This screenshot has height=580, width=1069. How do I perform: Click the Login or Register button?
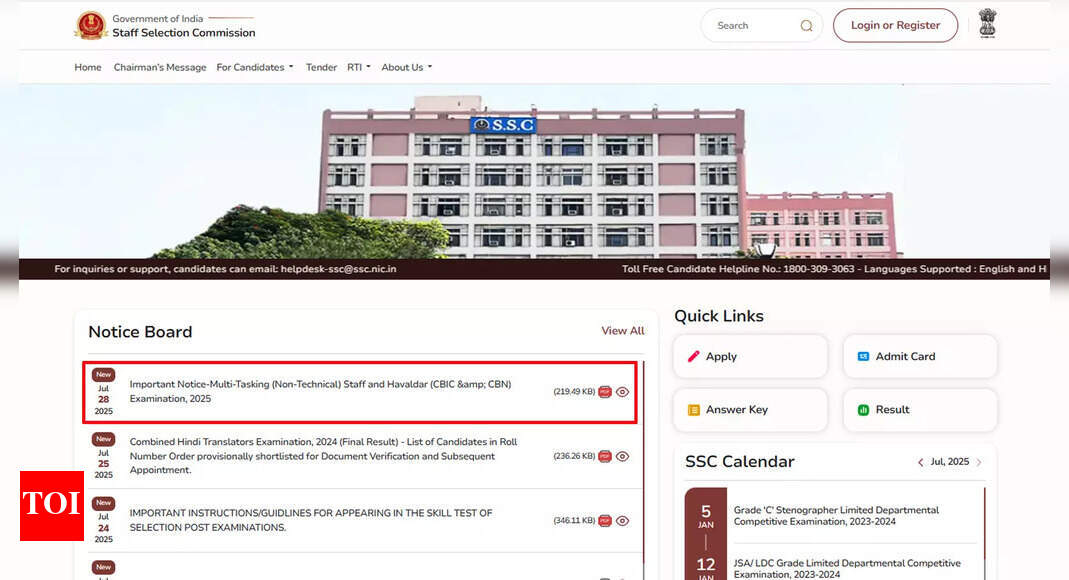pyautogui.click(x=895, y=26)
